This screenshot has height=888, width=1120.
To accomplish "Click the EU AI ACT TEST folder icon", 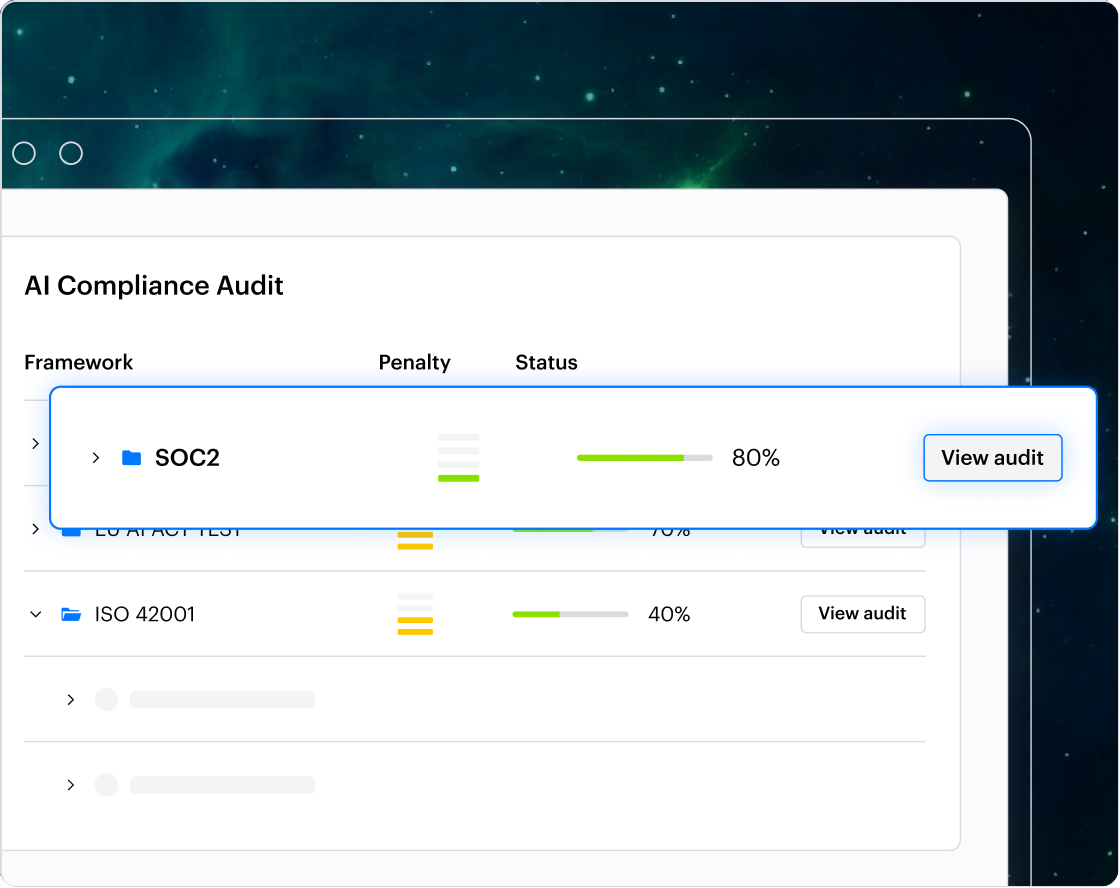I will coord(70,529).
